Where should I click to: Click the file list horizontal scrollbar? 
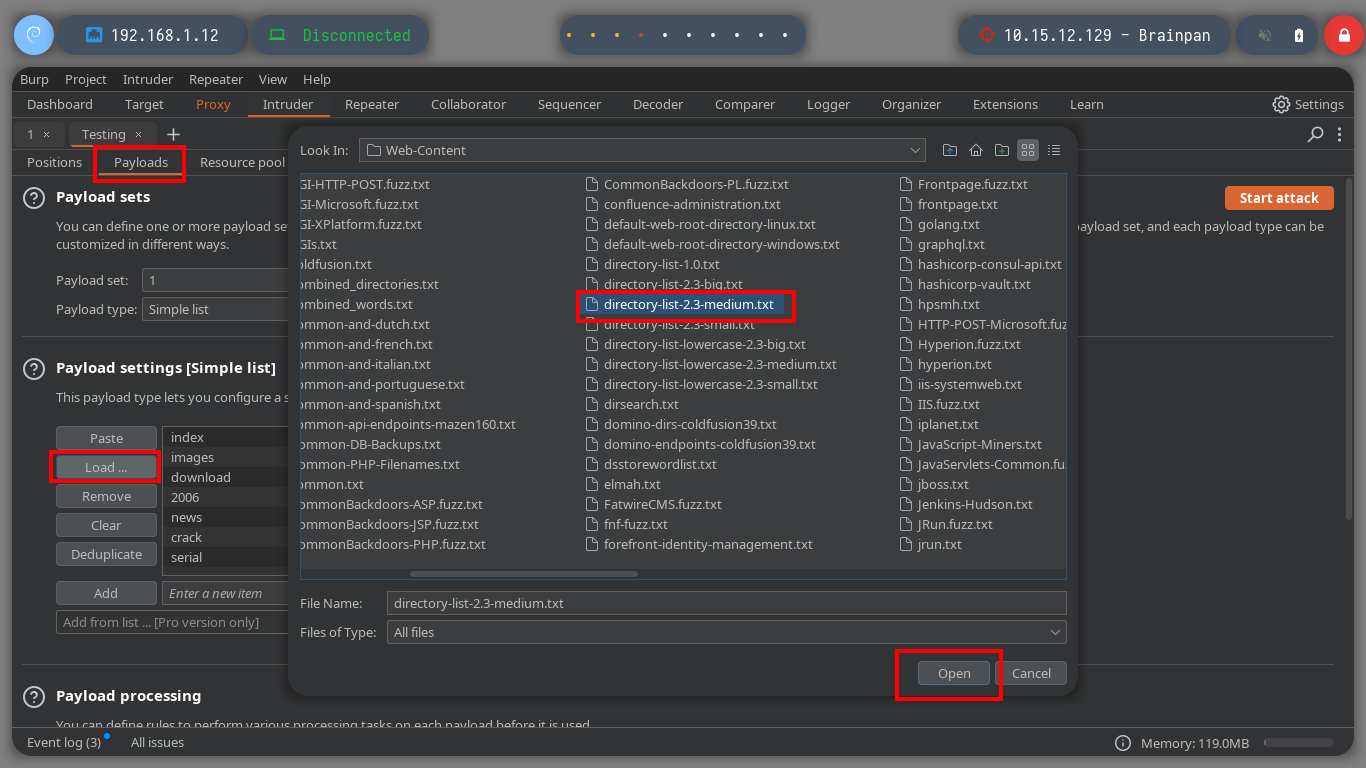524,574
